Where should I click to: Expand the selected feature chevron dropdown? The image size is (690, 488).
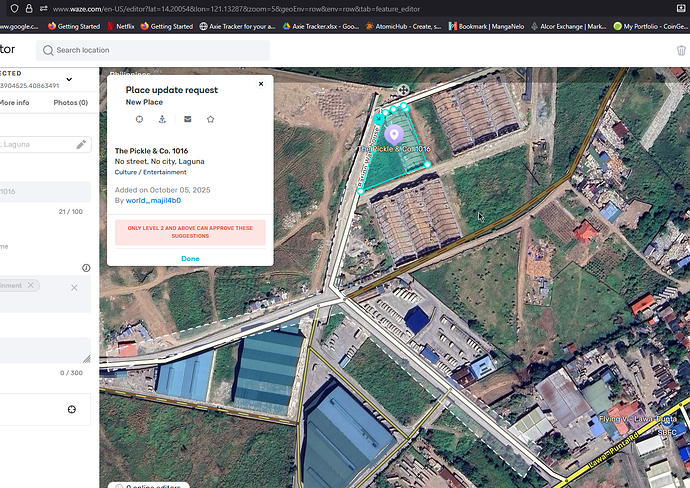pos(69,79)
